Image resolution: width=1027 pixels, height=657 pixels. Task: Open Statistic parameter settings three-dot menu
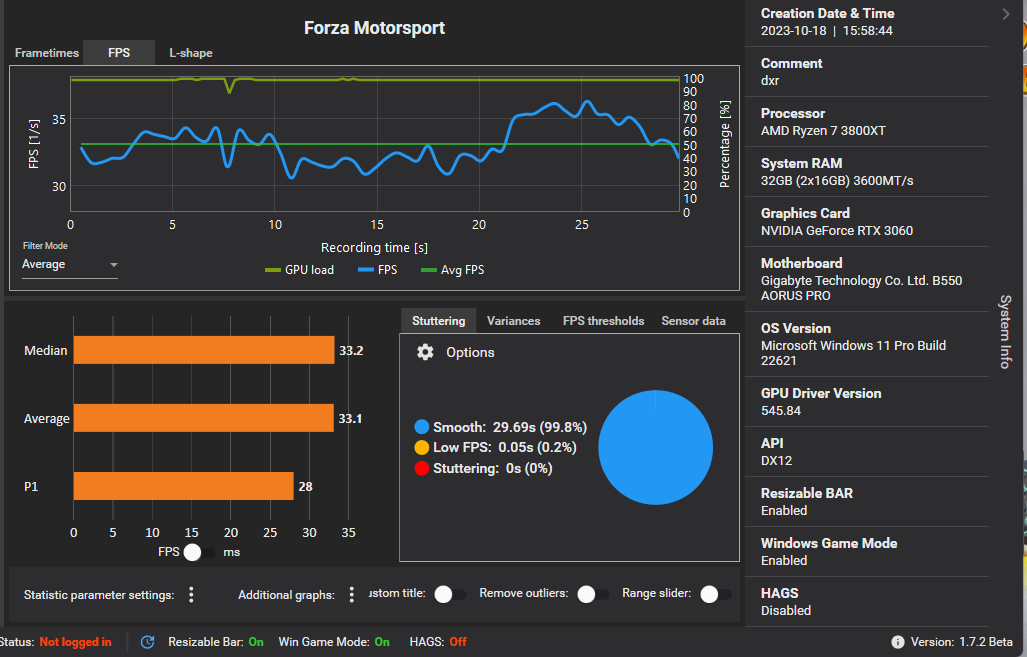(191, 595)
